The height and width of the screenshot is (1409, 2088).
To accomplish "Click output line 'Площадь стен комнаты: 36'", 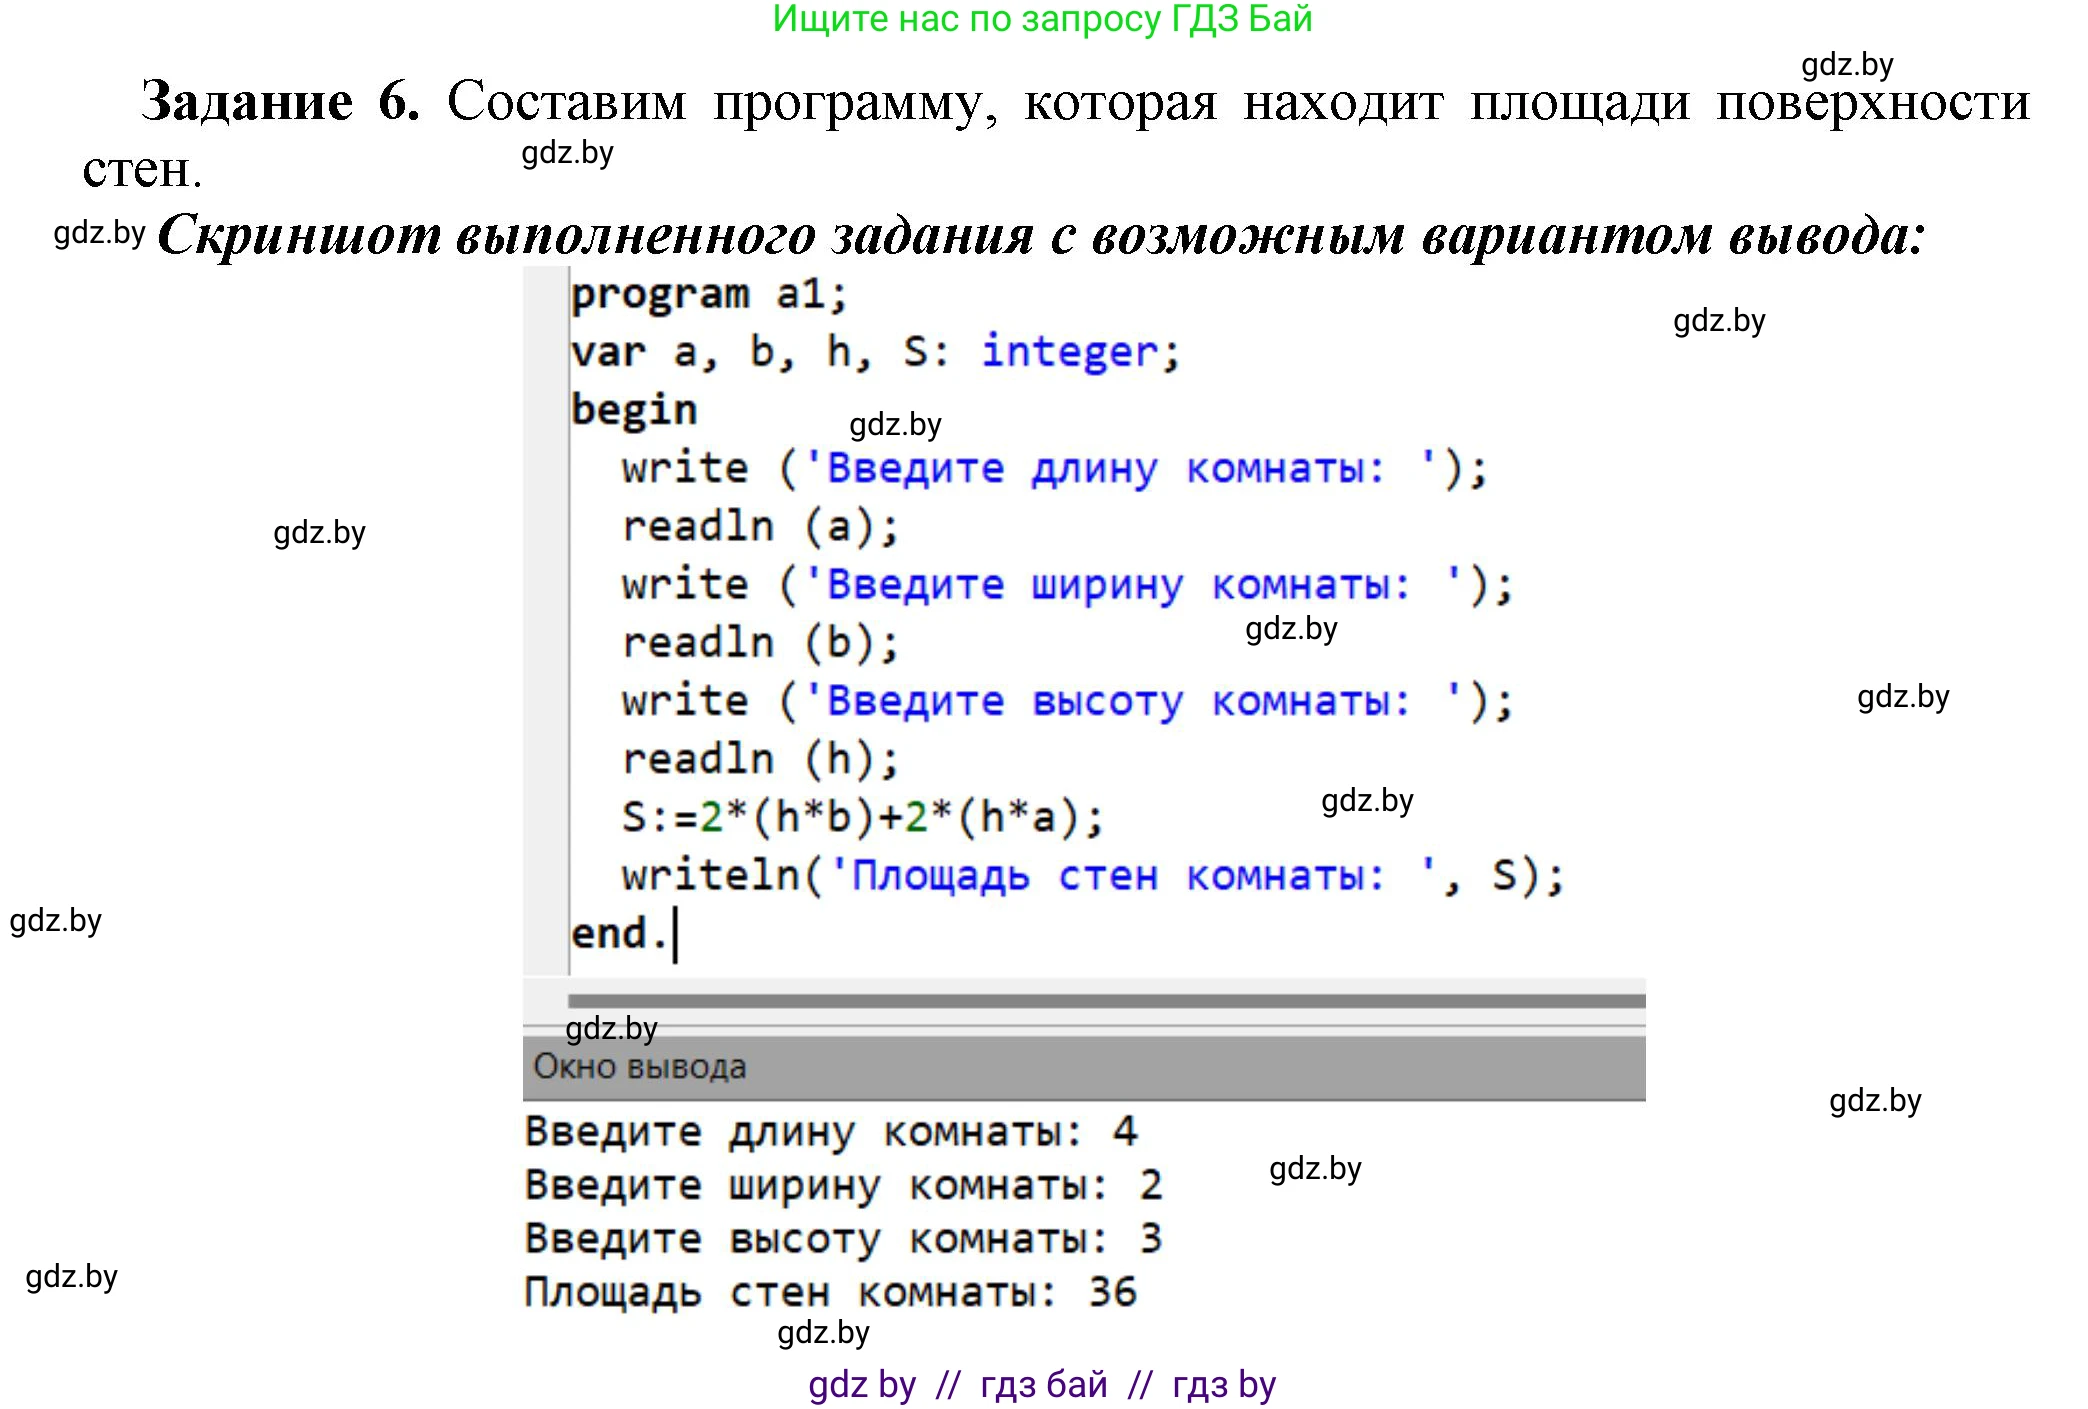I will (x=831, y=1292).
